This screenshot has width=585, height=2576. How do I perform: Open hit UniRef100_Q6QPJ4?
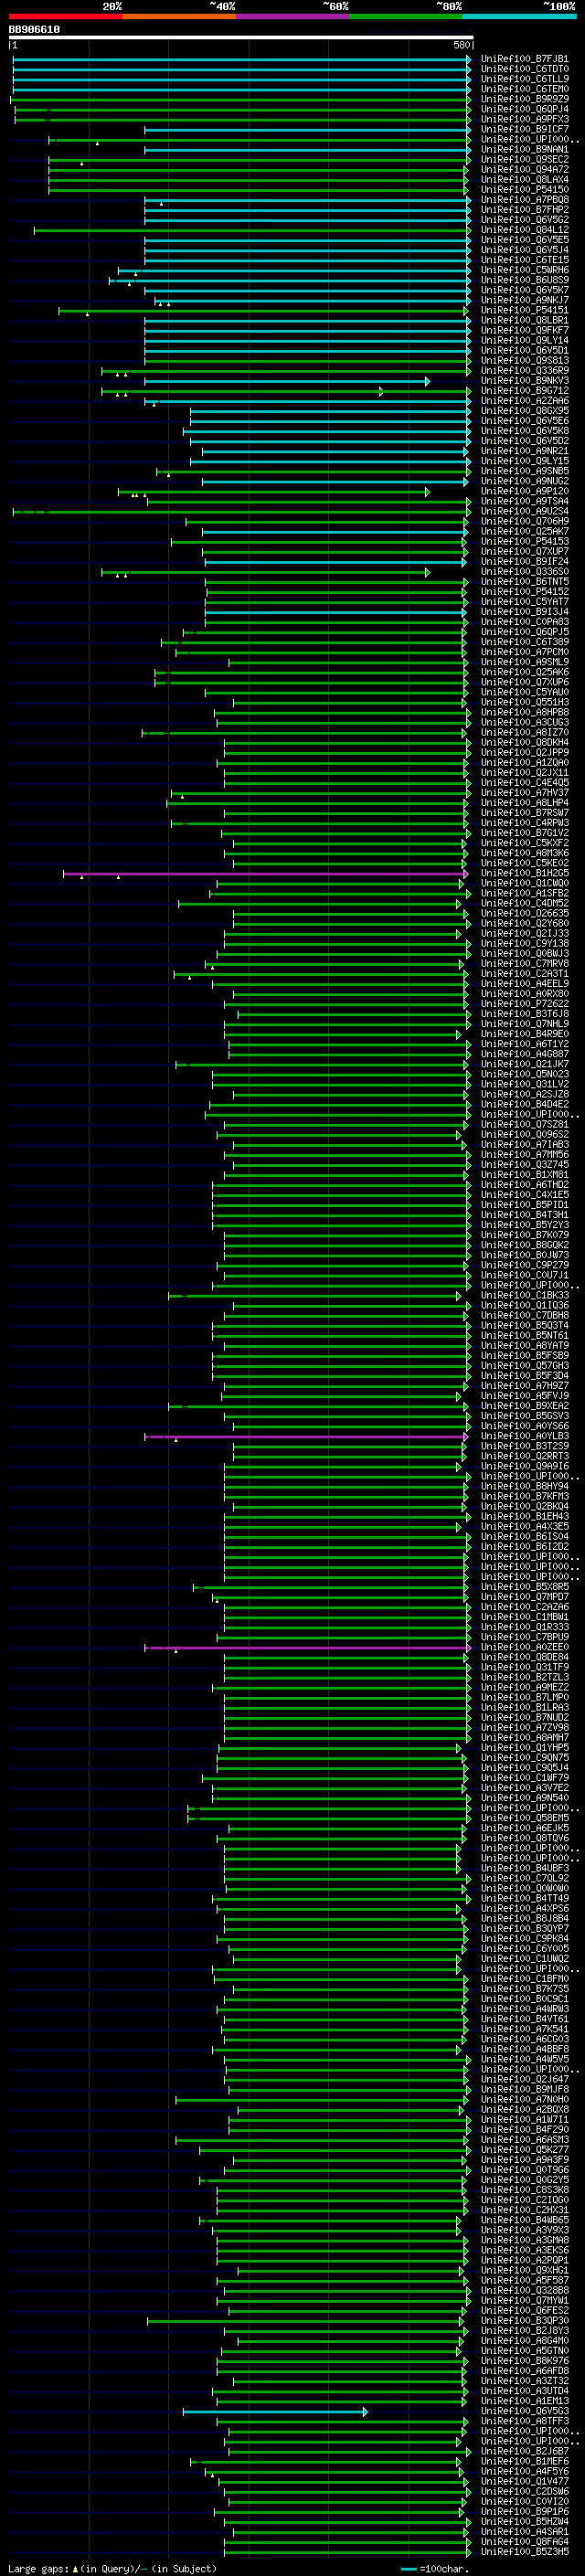point(525,109)
